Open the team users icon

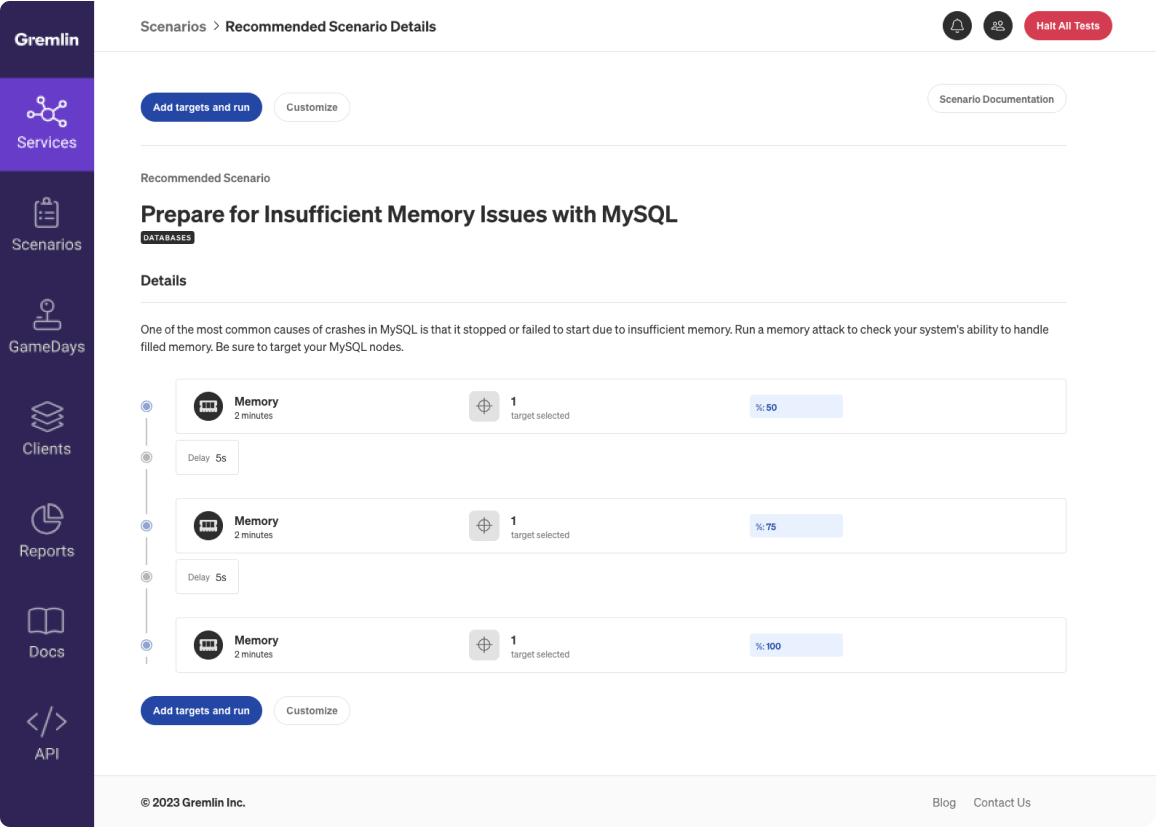998,26
